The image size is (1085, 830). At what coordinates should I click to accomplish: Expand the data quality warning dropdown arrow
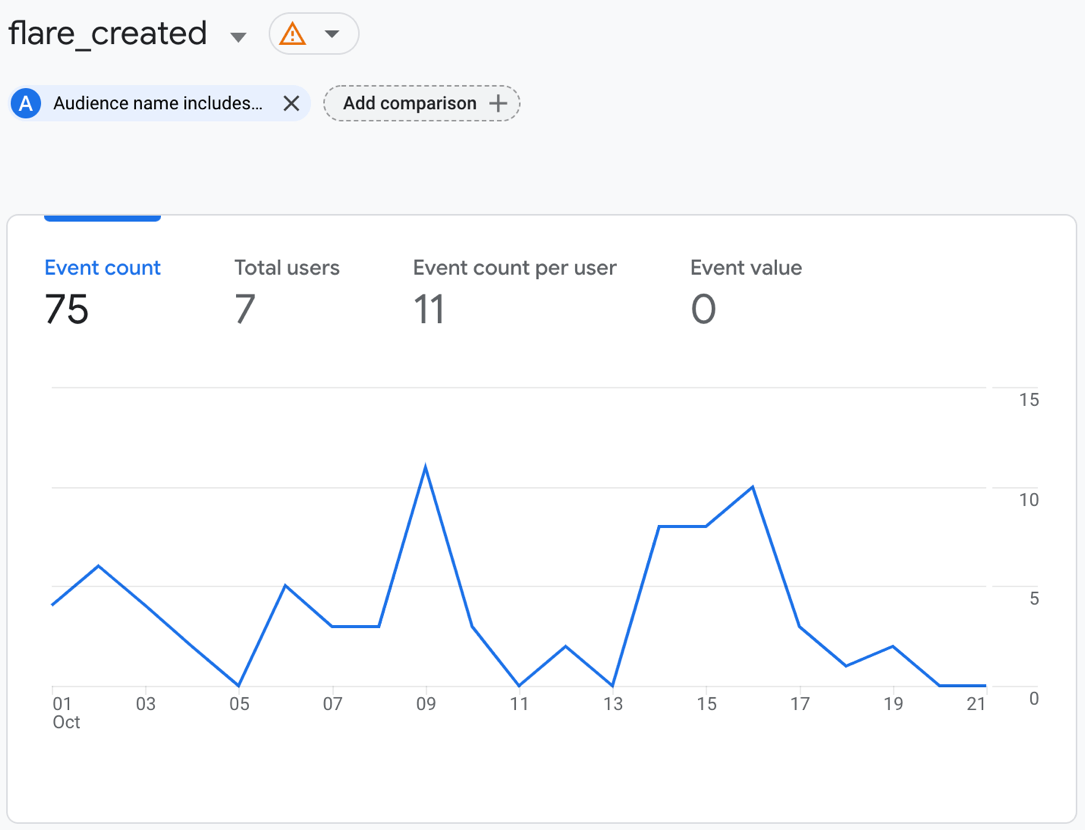(x=332, y=35)
